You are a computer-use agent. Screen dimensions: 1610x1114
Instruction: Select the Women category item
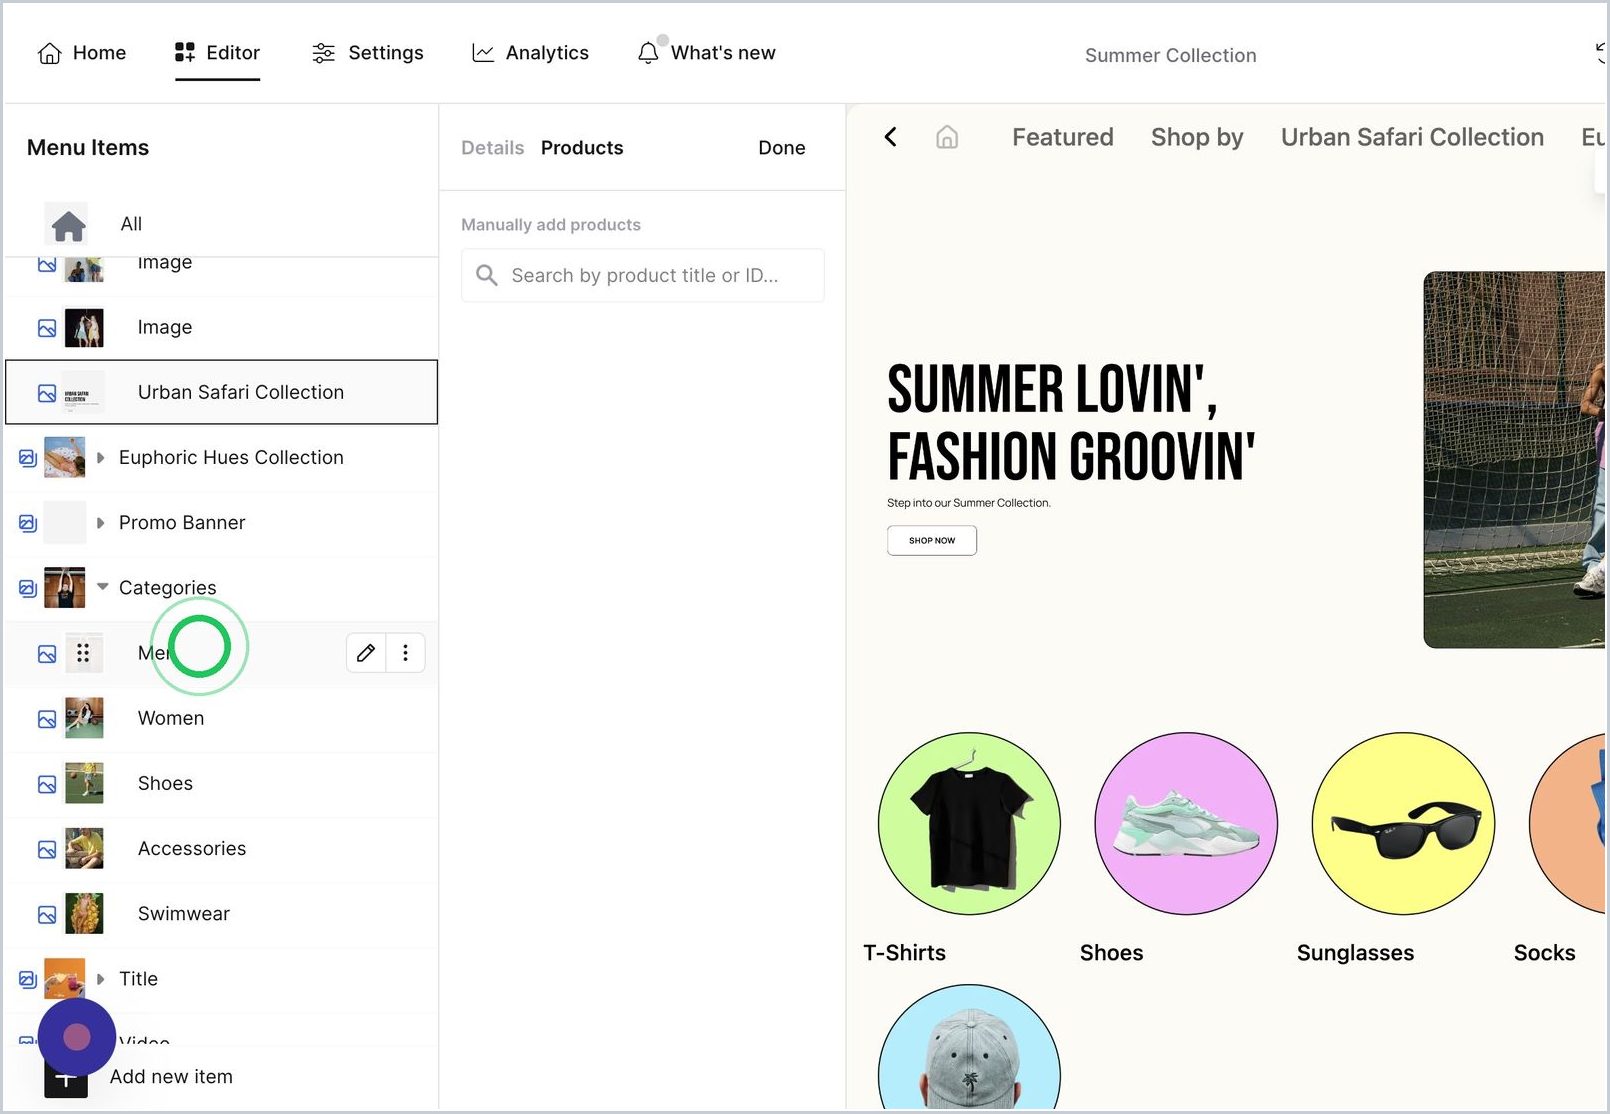coord(222,718)
